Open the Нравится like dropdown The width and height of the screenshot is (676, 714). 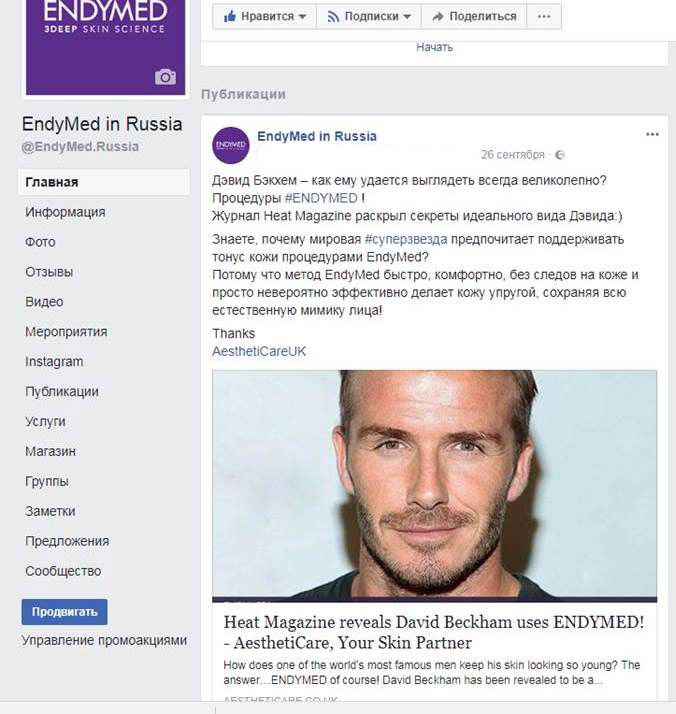[x=264, y=16]
